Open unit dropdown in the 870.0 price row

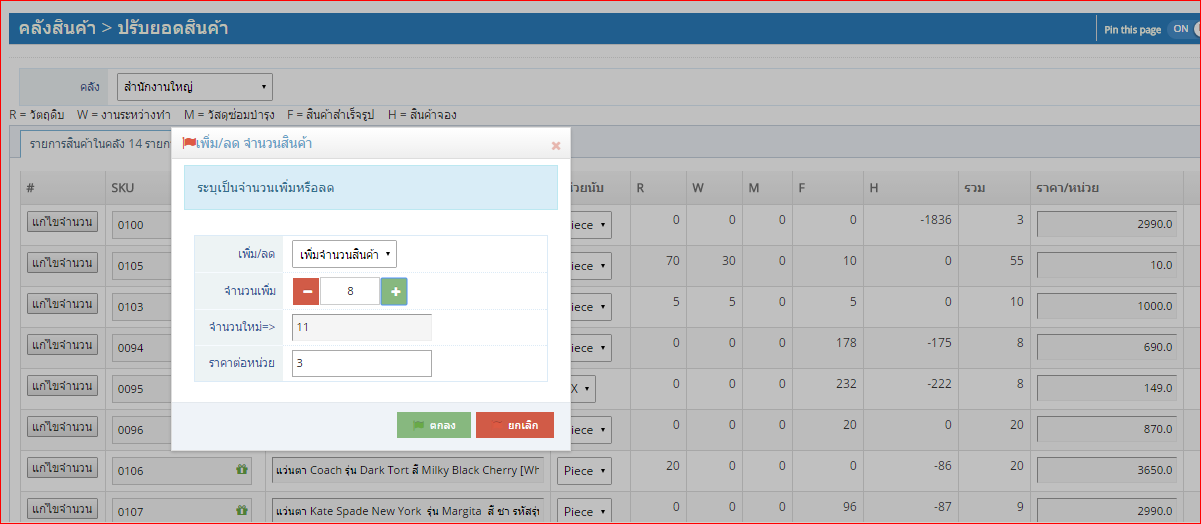(x=591, y=430)
